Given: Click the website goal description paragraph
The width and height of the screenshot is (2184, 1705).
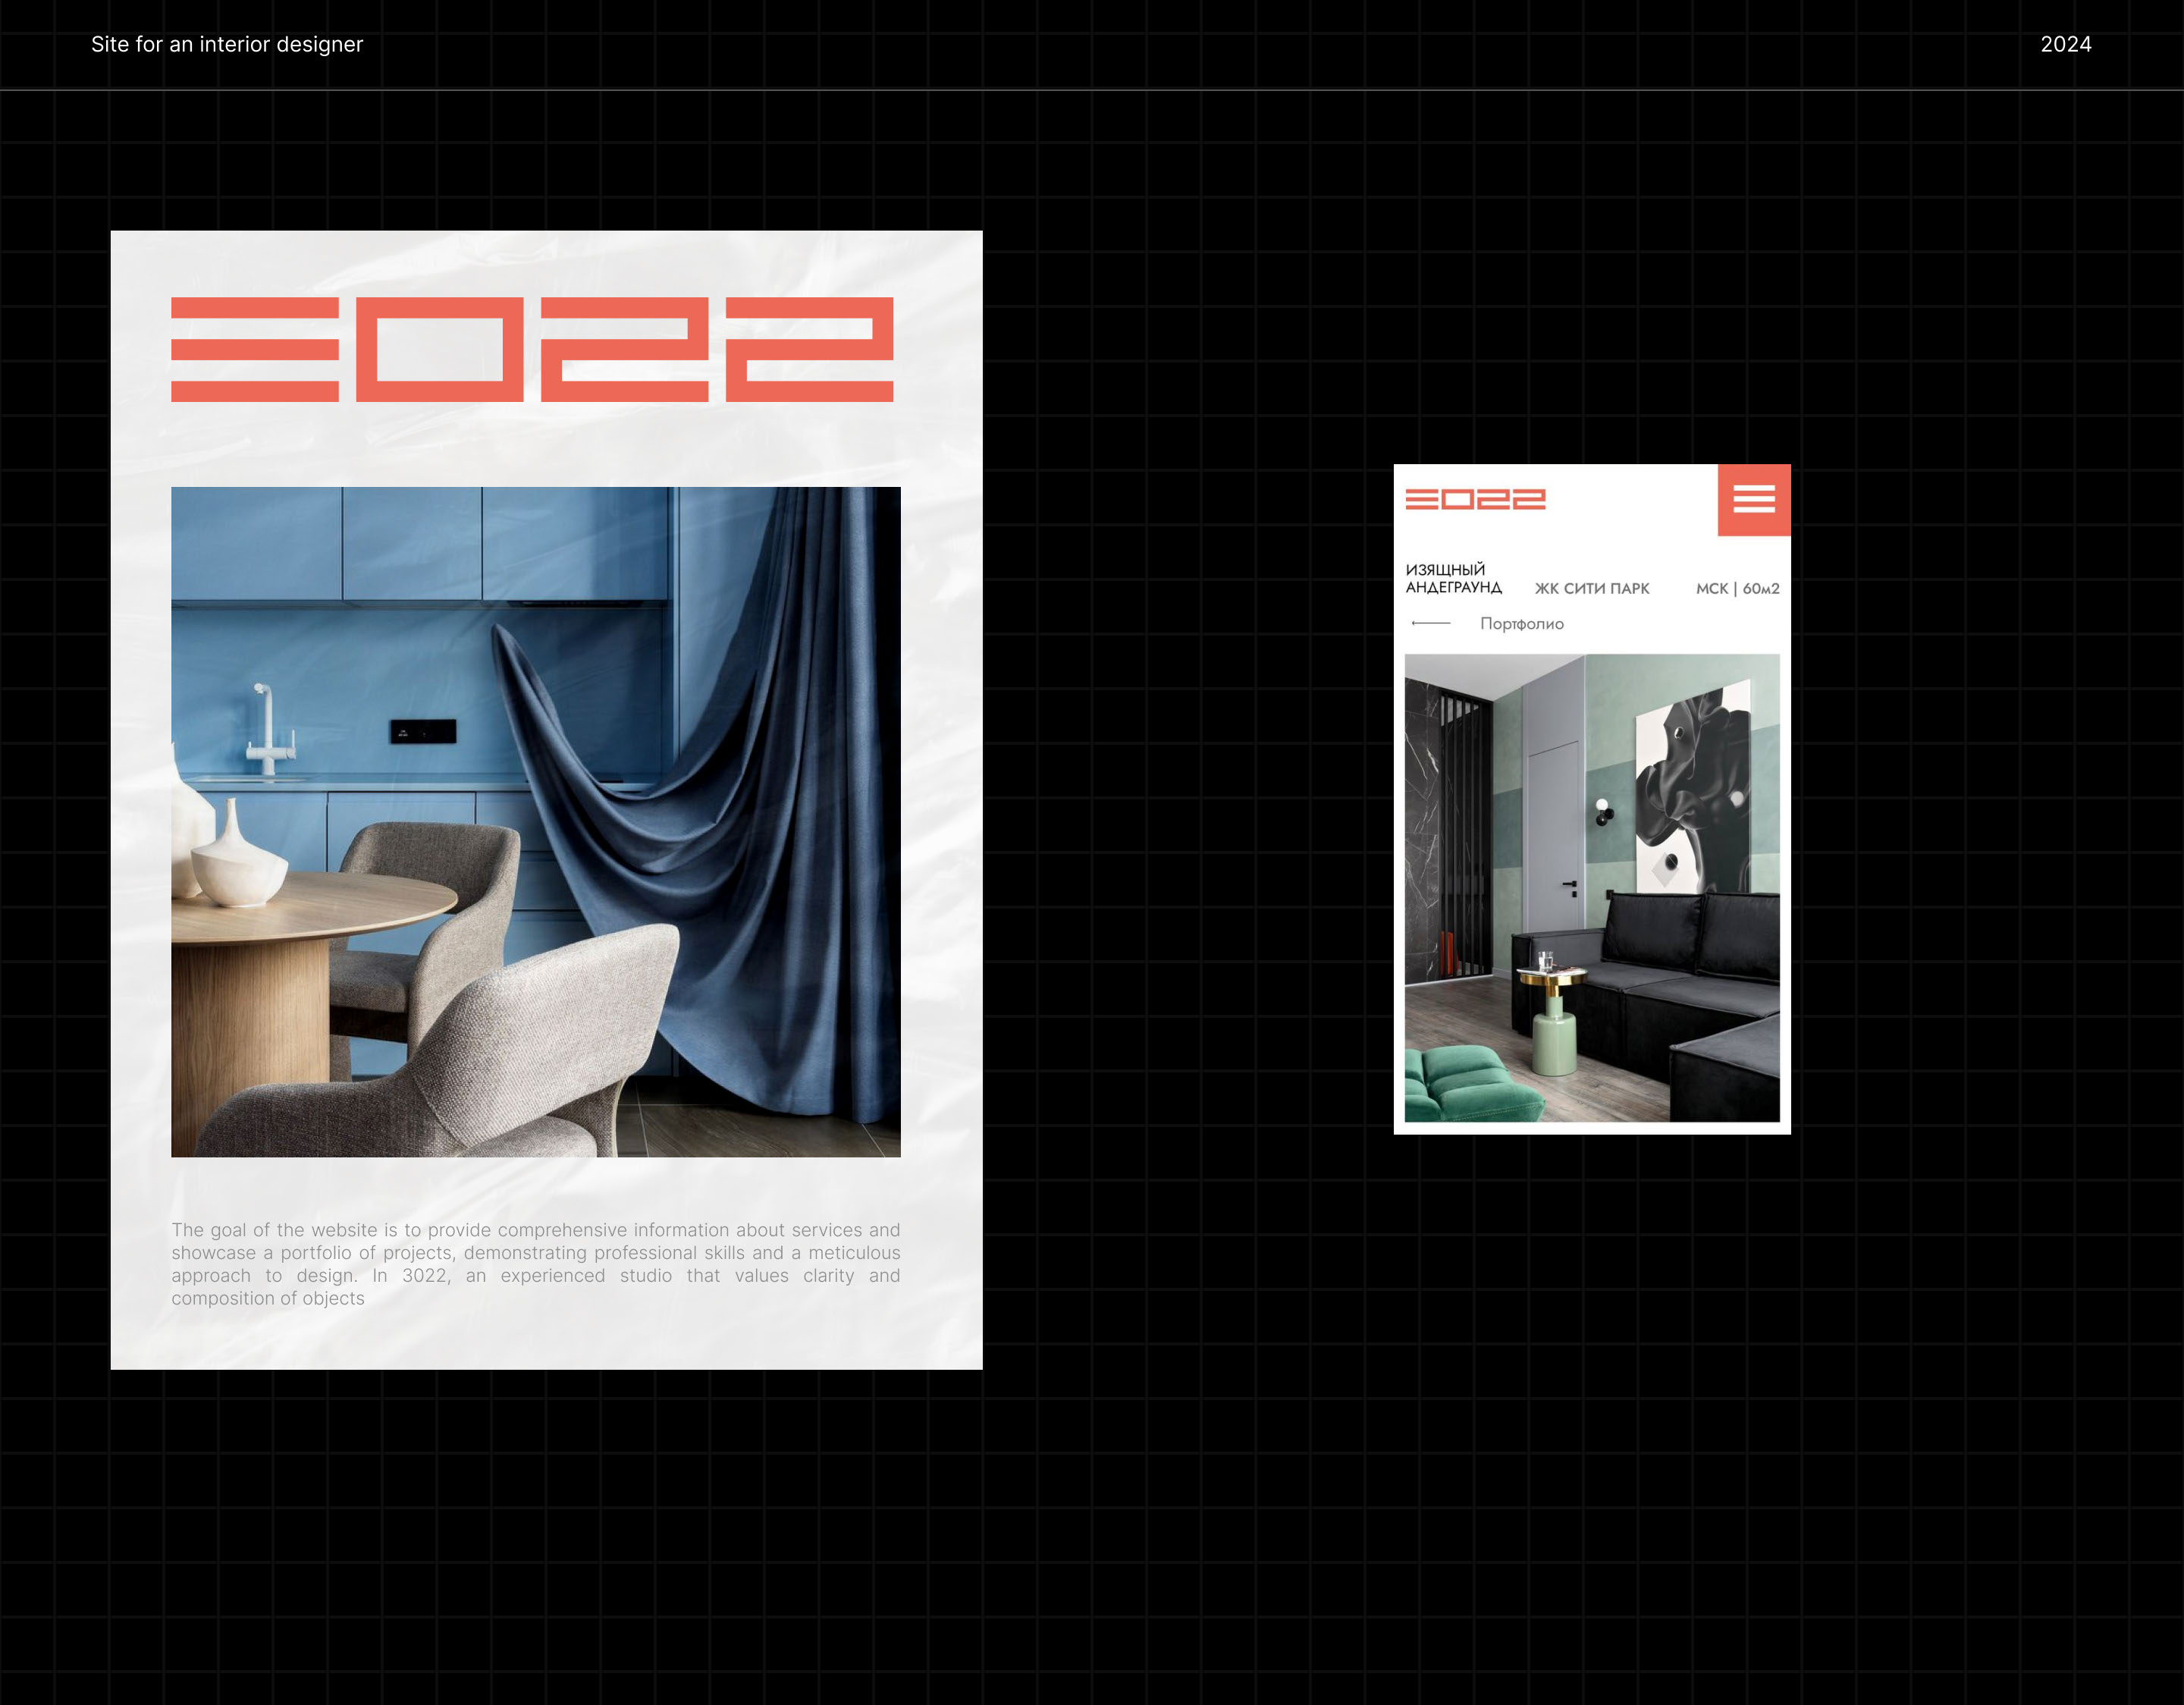Looking at the screenshot, I should [535, 1264].
